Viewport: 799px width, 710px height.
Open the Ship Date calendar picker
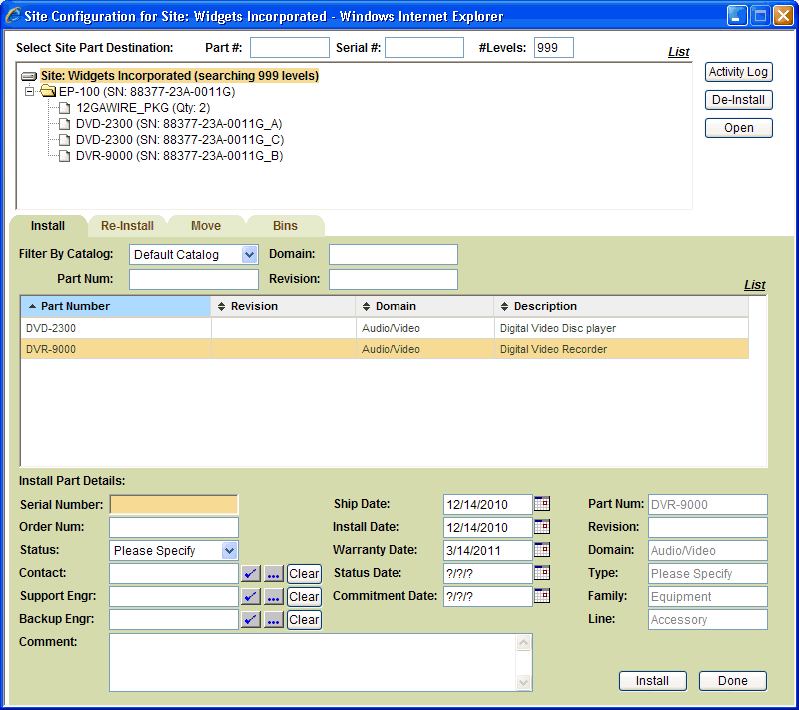542,504
